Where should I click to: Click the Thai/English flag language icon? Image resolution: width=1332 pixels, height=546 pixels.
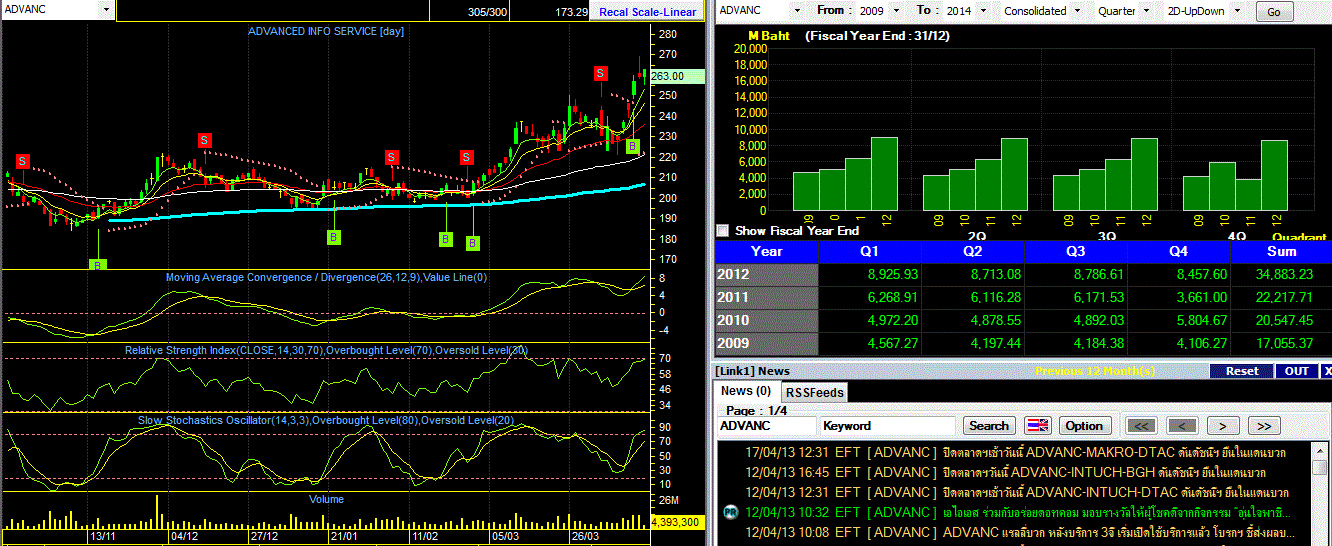pos(1038,425)
